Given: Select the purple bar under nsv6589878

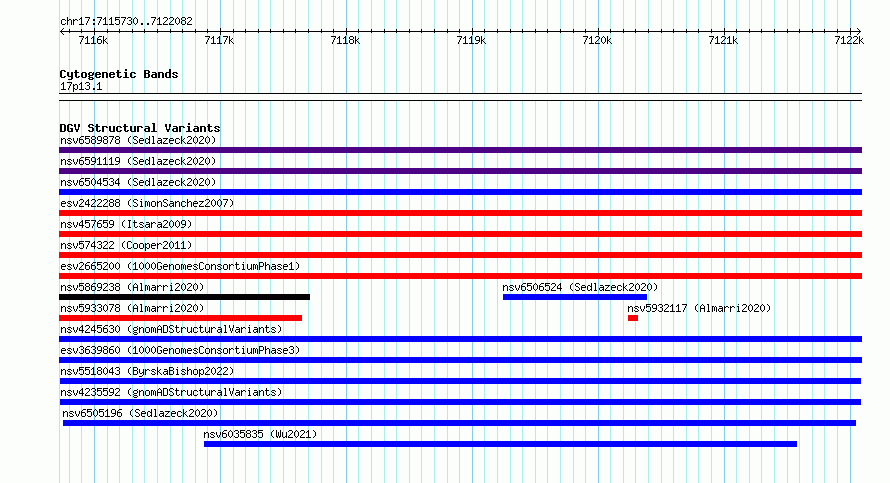Looking at the screenshot, I should [x=460, y=150].
